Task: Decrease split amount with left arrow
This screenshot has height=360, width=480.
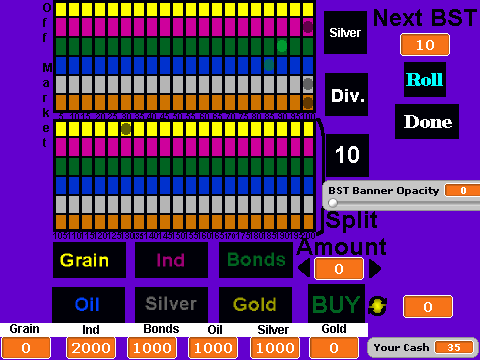Action: pyautogui.click(x=304, y=268)
